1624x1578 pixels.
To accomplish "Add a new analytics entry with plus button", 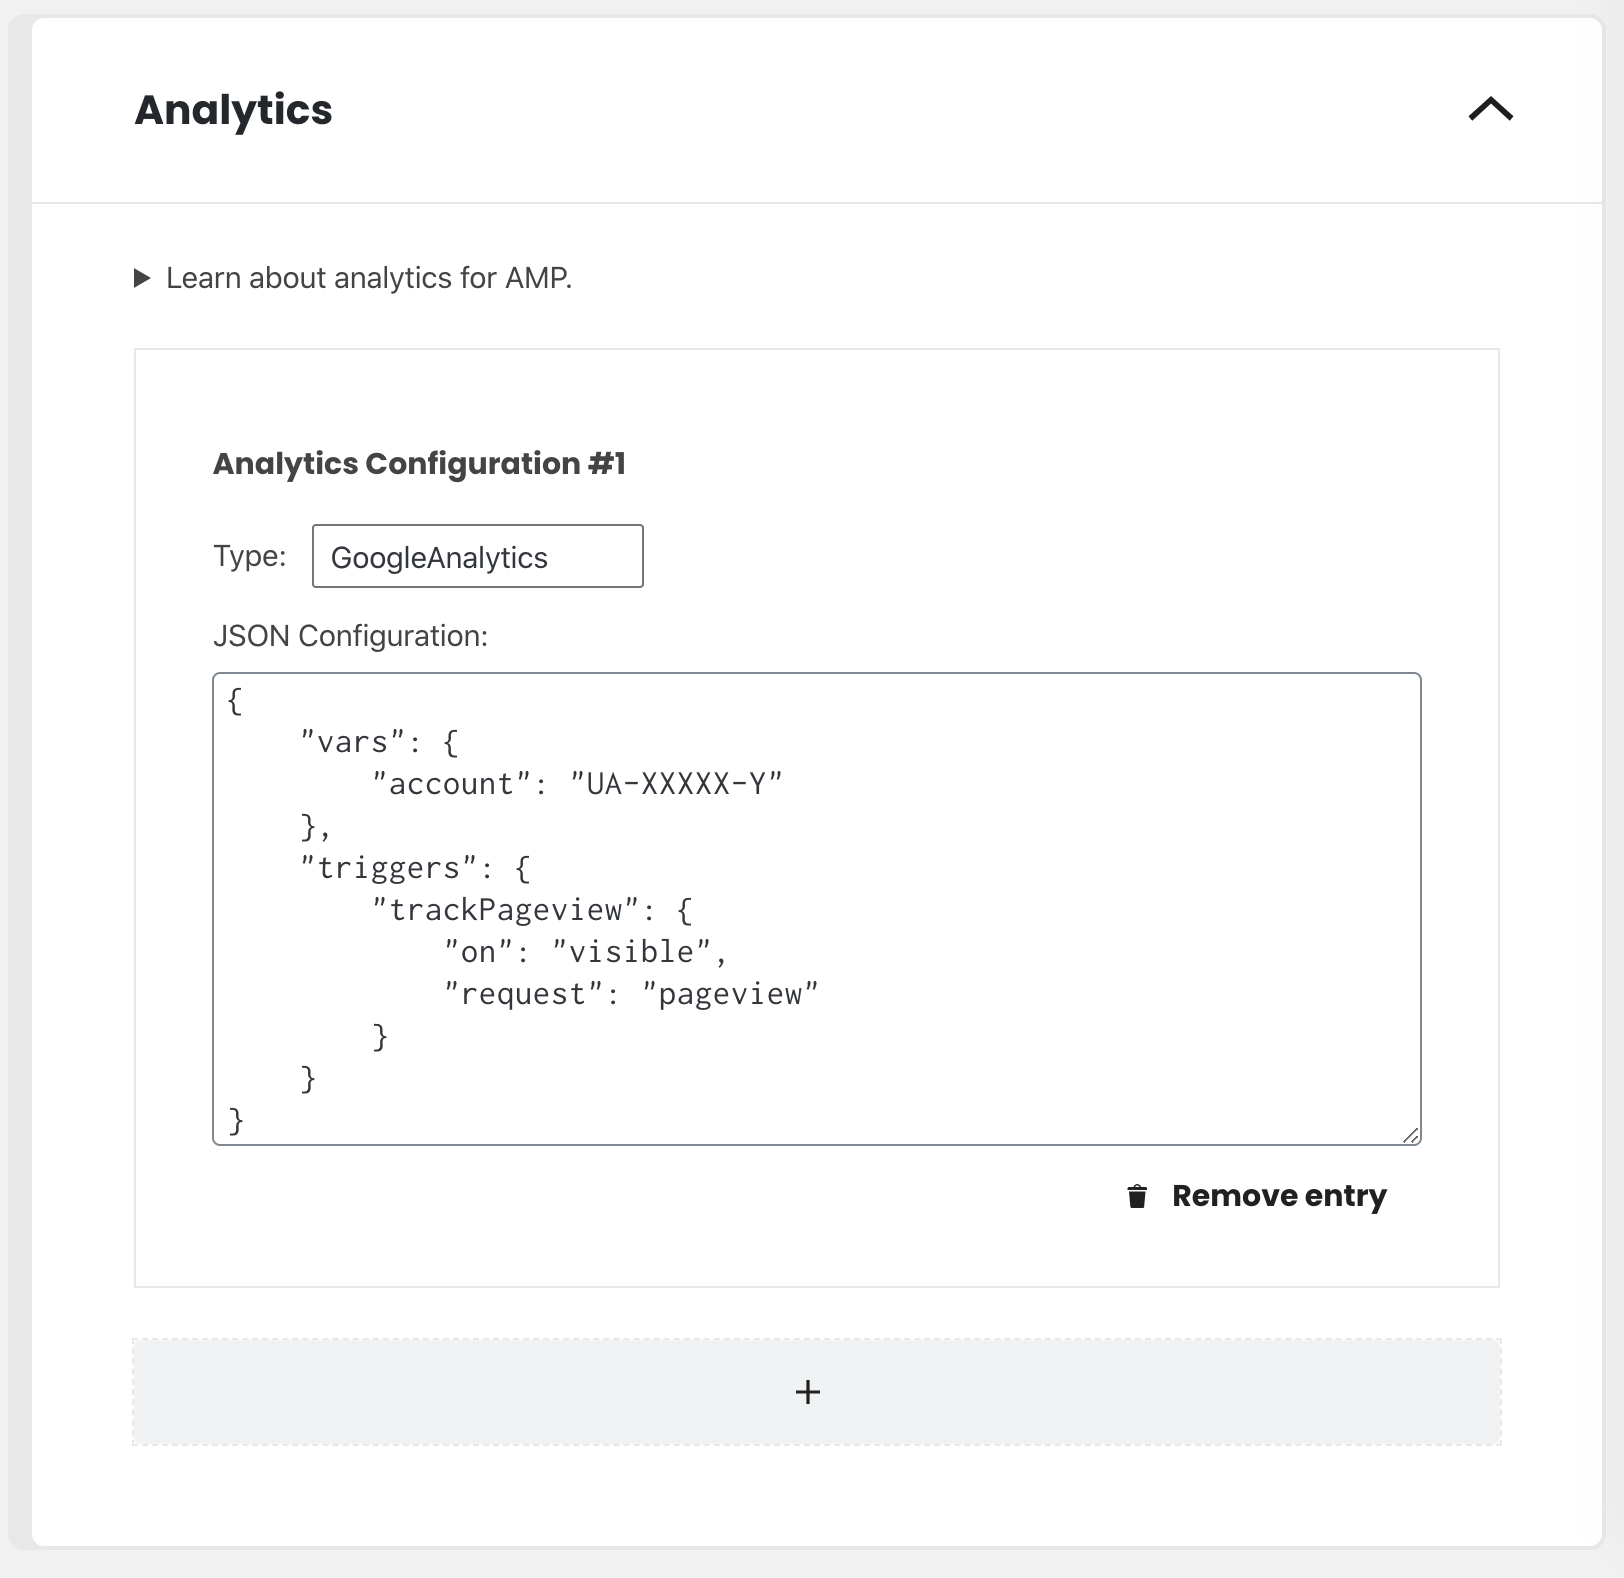I will pyautogui.click(x=816, y=1391).
